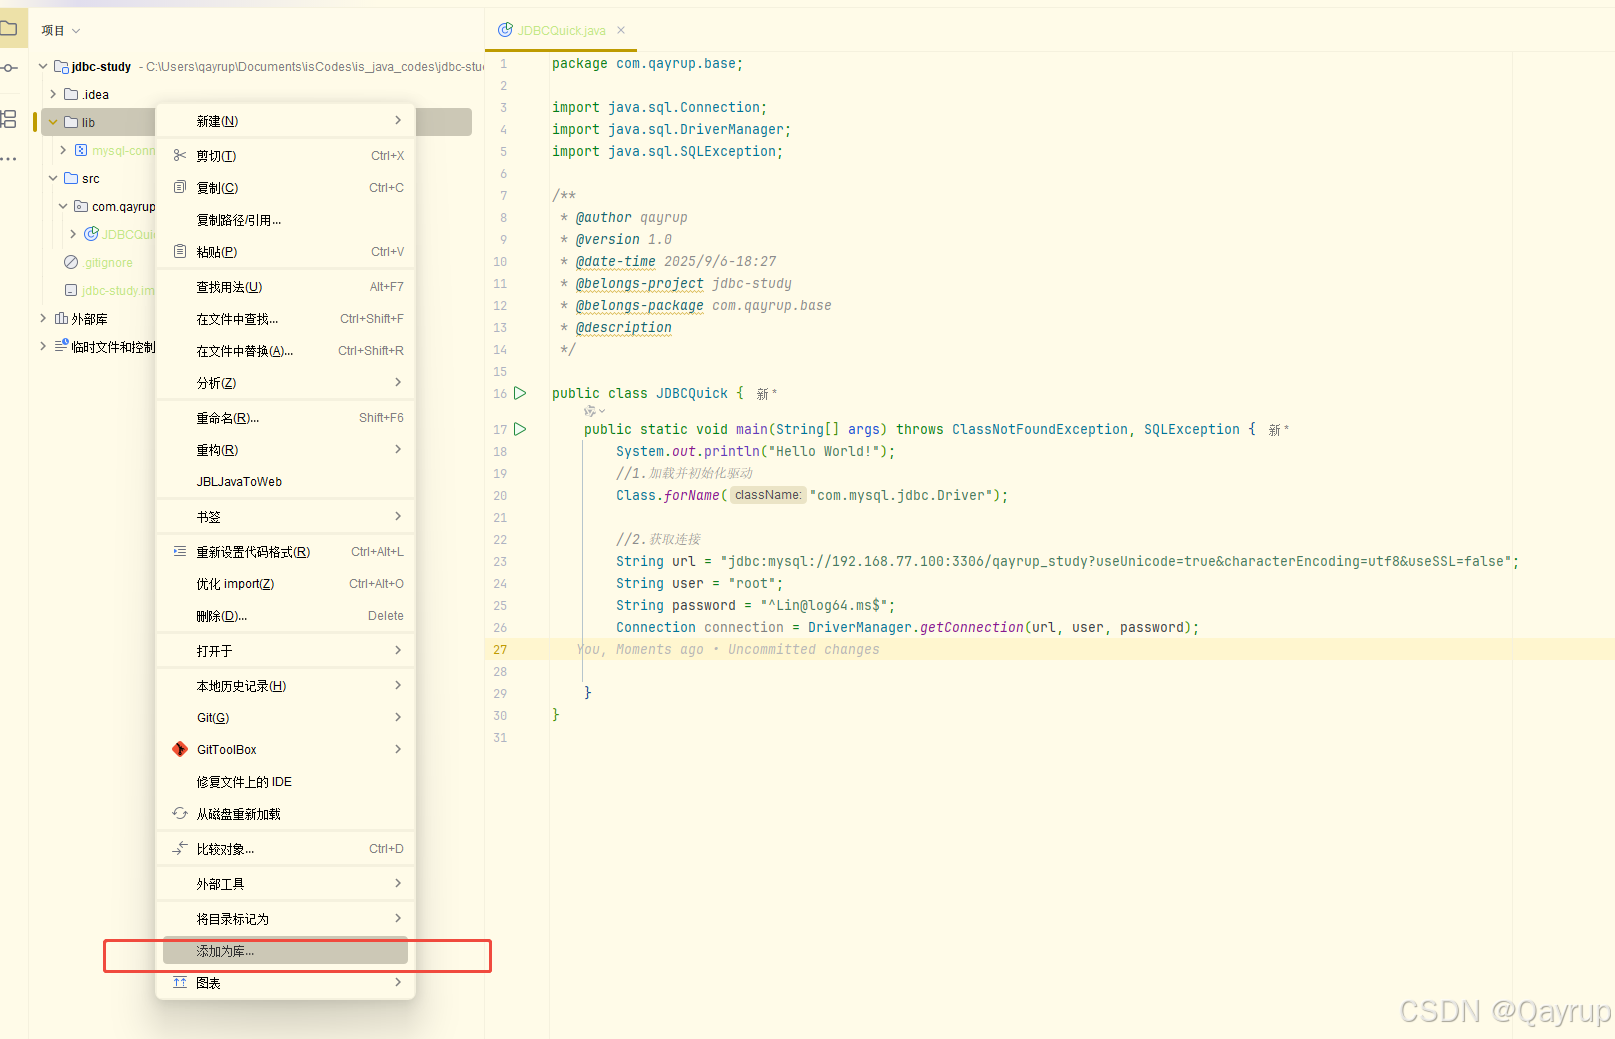Choose 删除(D)... menu entry
Viewport: 1615px width, 1039px height.
[x=286, y=615]
